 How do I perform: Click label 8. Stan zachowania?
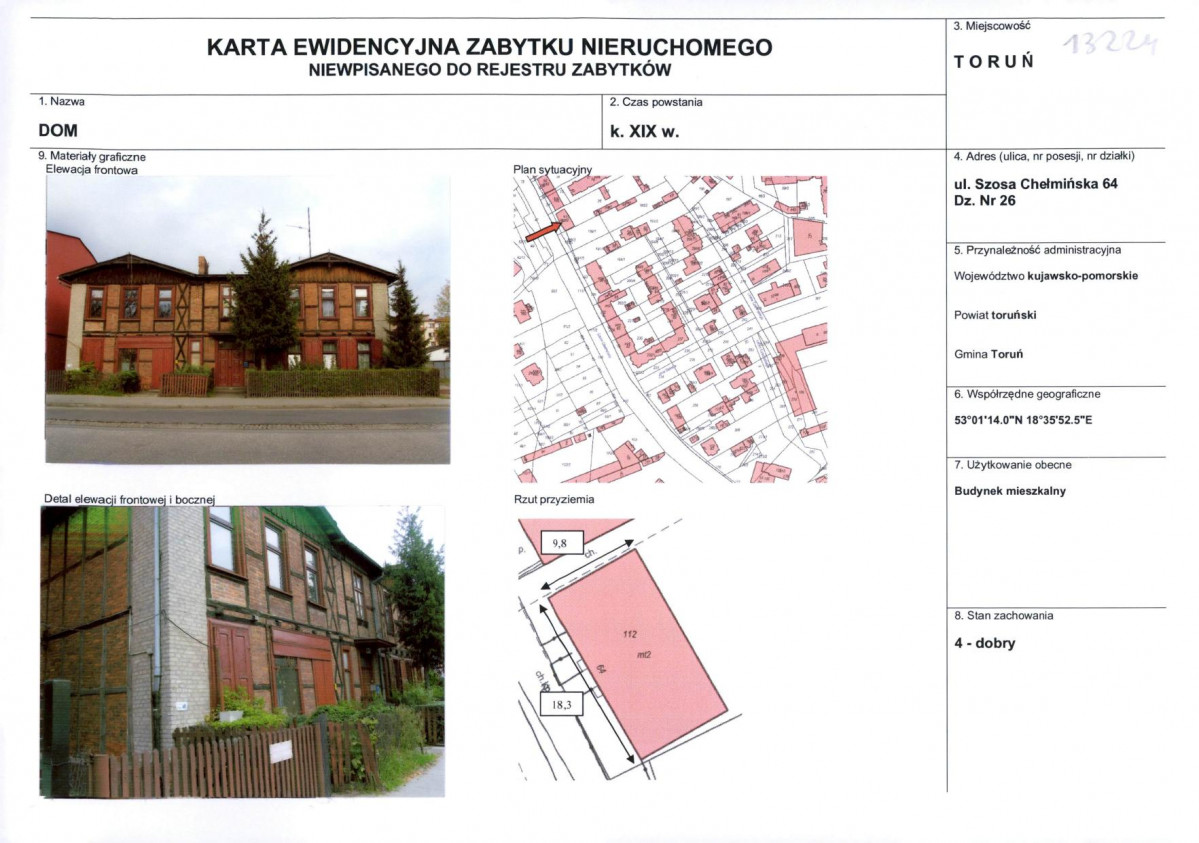coord(1003,616)
